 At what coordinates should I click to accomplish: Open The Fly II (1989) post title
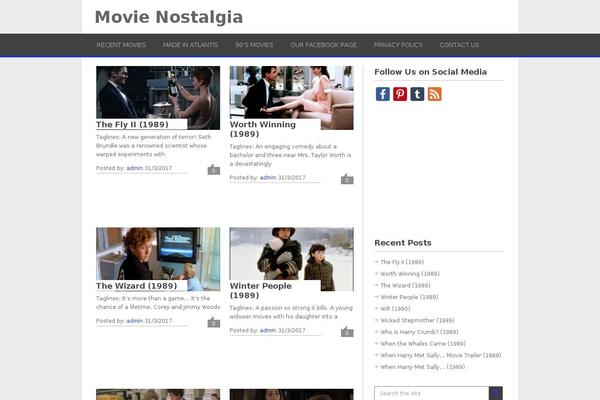point(132,124)
